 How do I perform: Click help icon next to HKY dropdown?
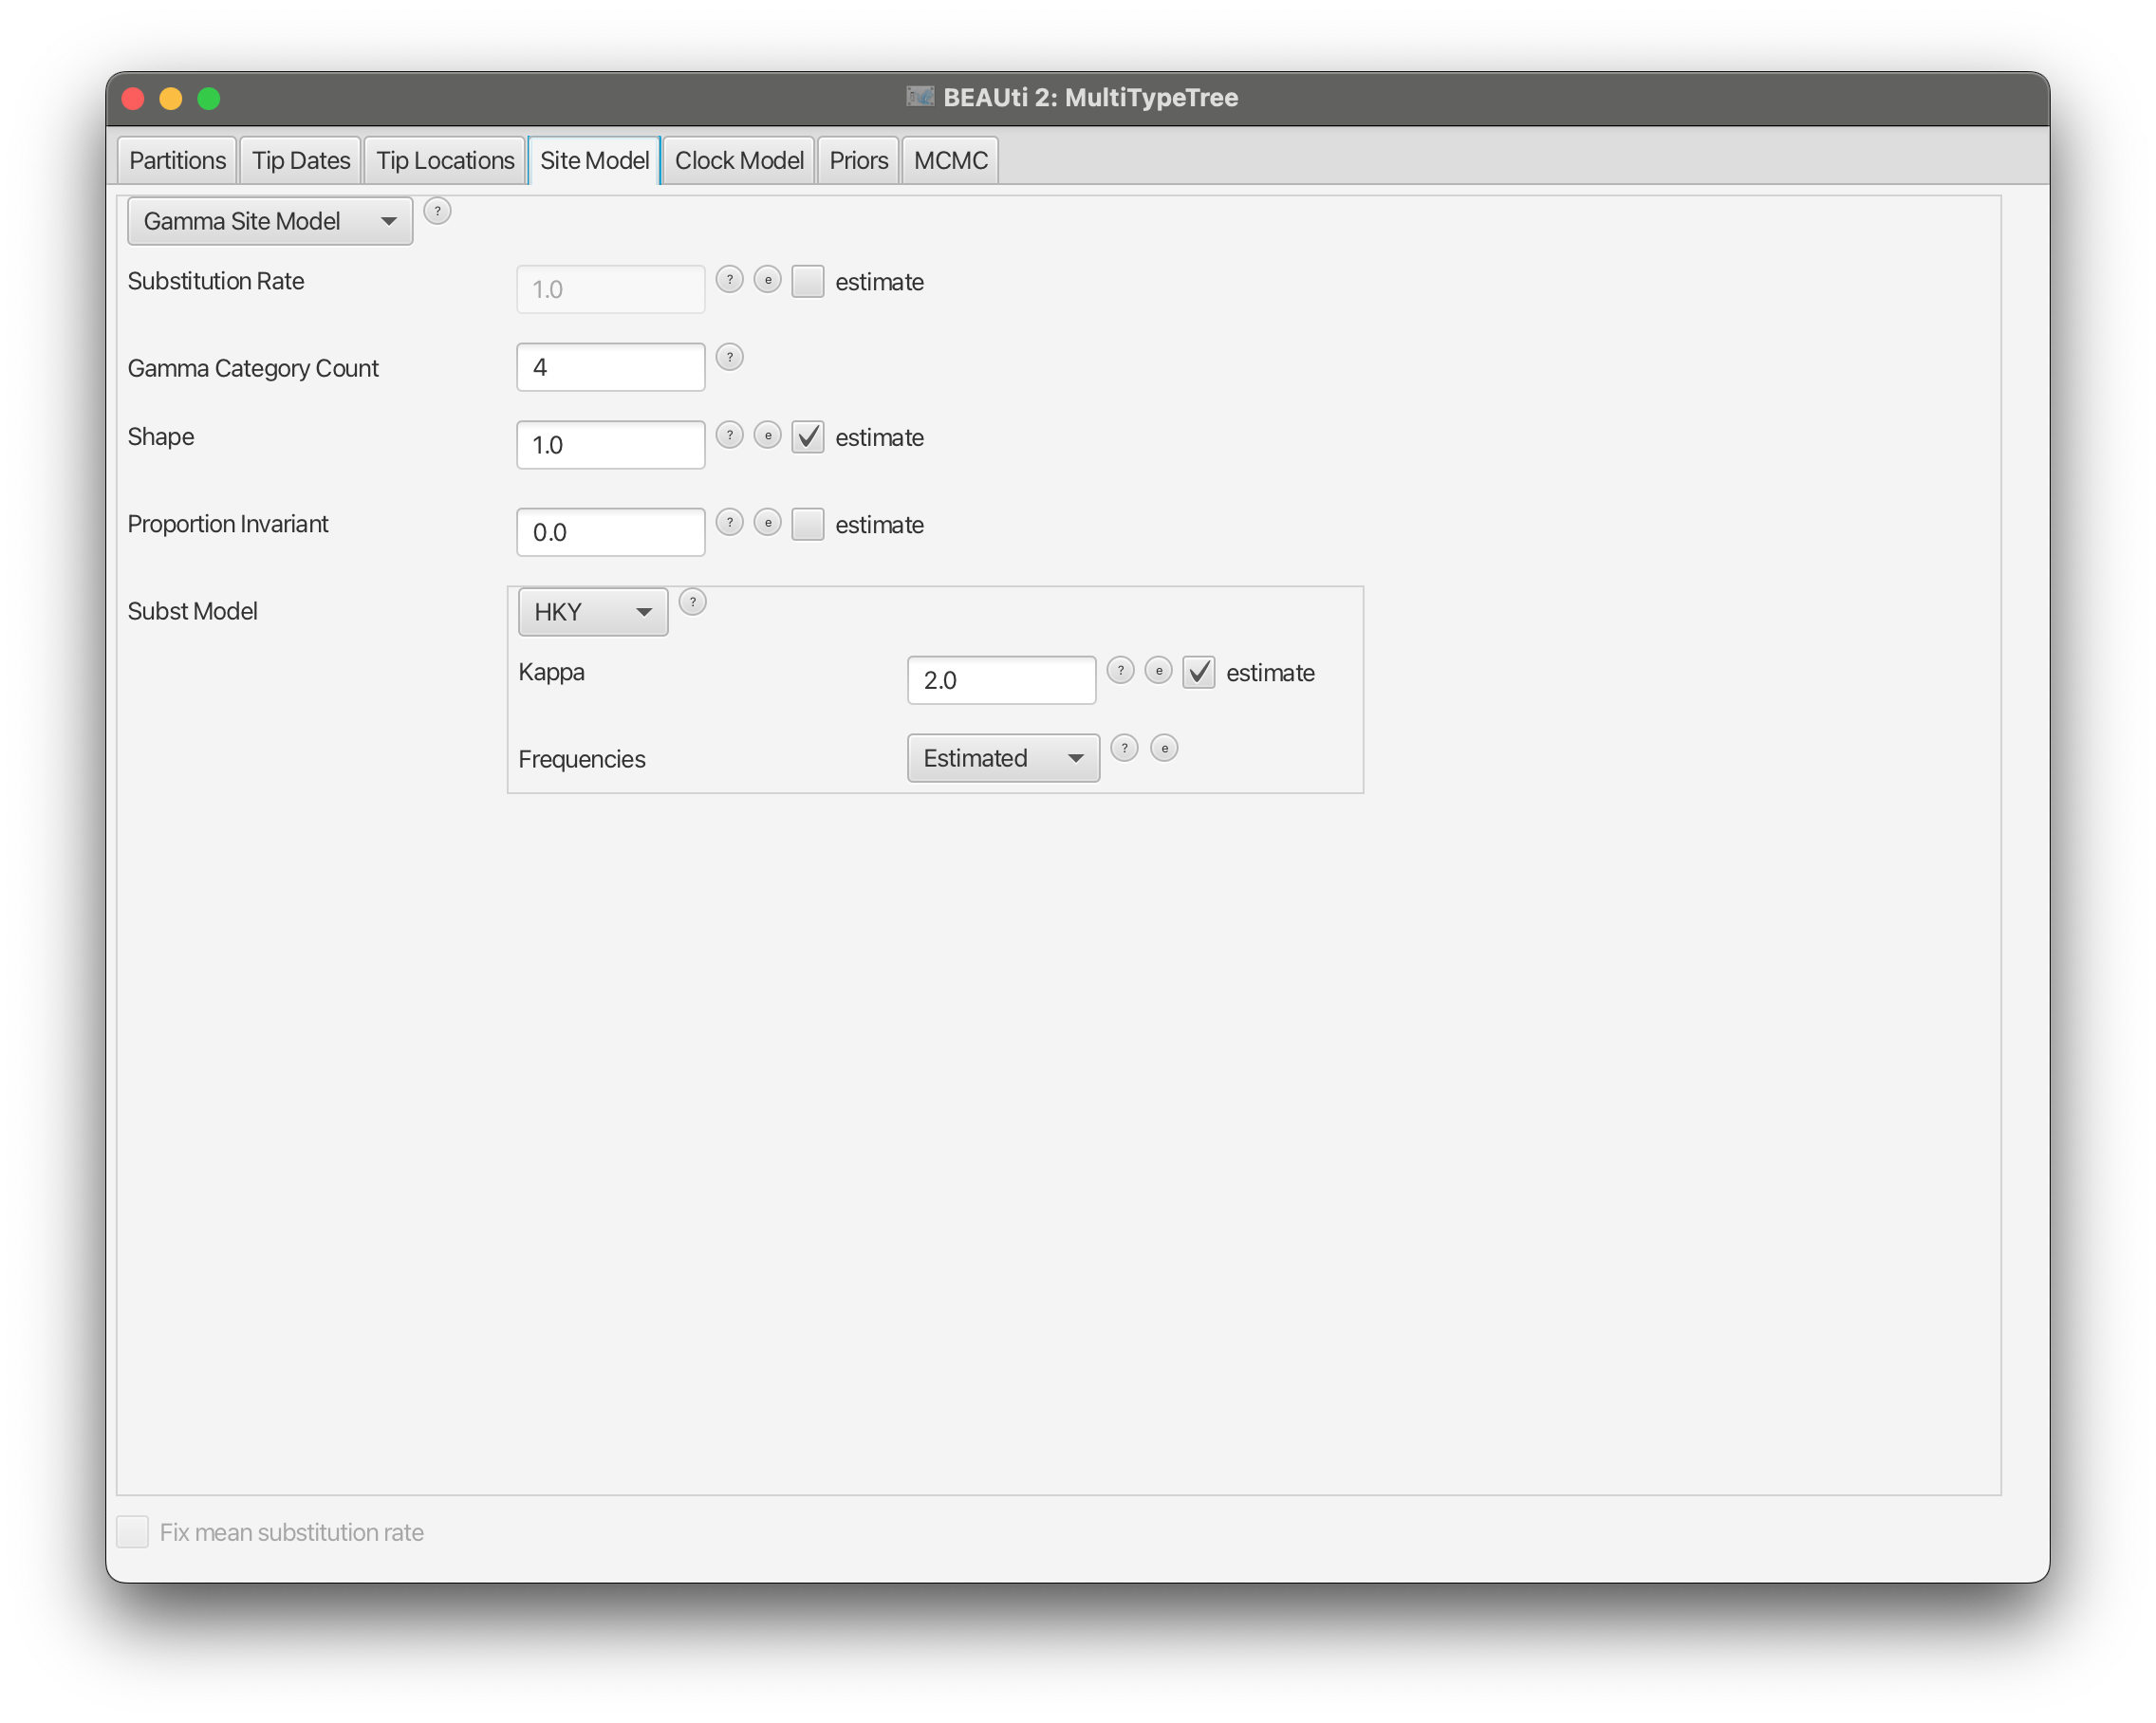(x=692, y=602)
